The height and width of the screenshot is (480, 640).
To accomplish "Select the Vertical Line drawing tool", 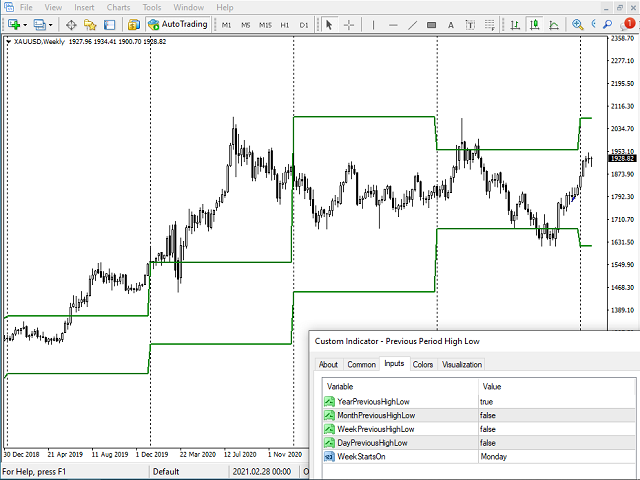I will (x=373, y=25).
